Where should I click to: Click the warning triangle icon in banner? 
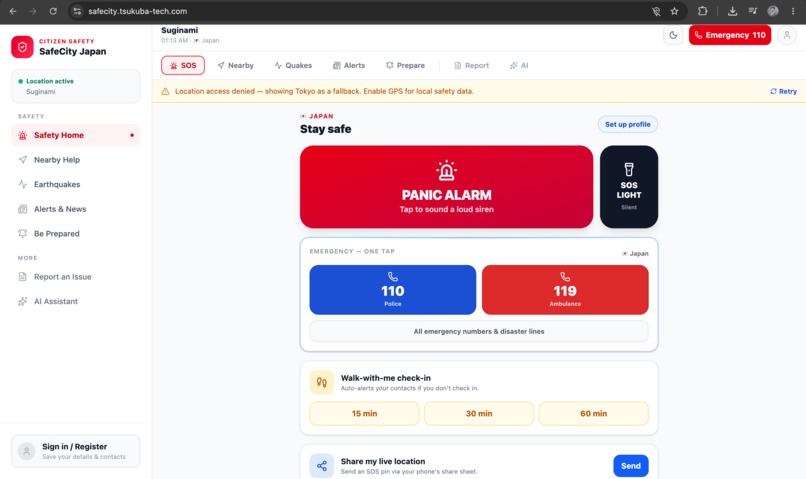click(x=165, y=91)
